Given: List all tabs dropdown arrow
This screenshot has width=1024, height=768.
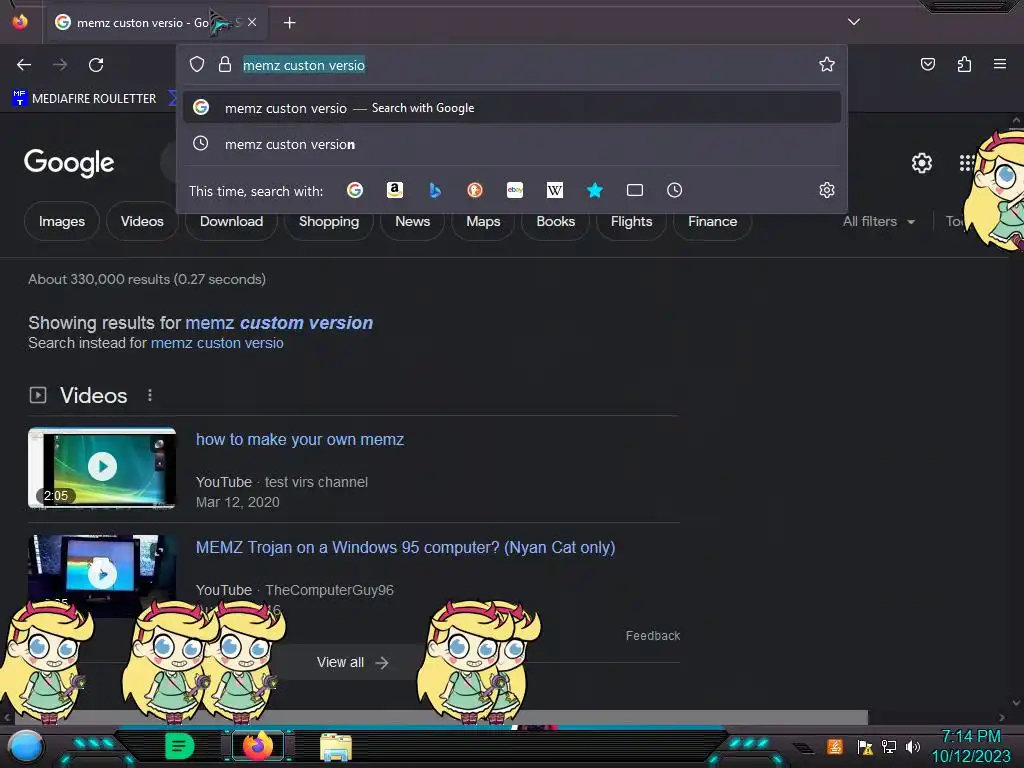Looking at the screenshot, I should pyautogui.click(x=854, y=22).
